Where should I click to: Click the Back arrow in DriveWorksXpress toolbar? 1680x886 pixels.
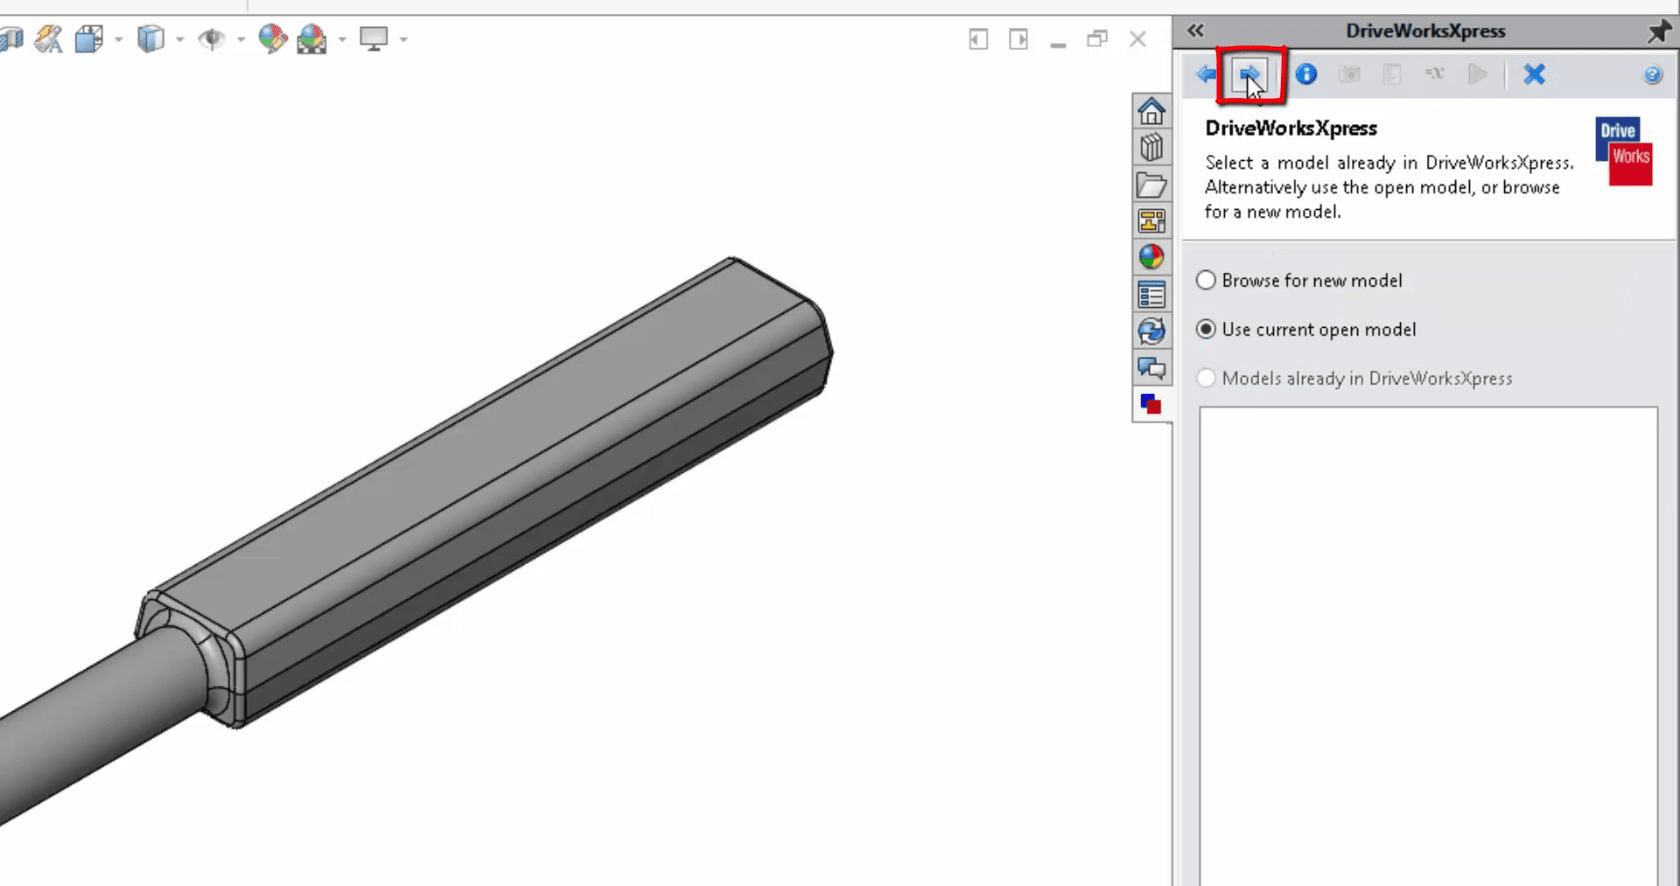click(1206, 74)
